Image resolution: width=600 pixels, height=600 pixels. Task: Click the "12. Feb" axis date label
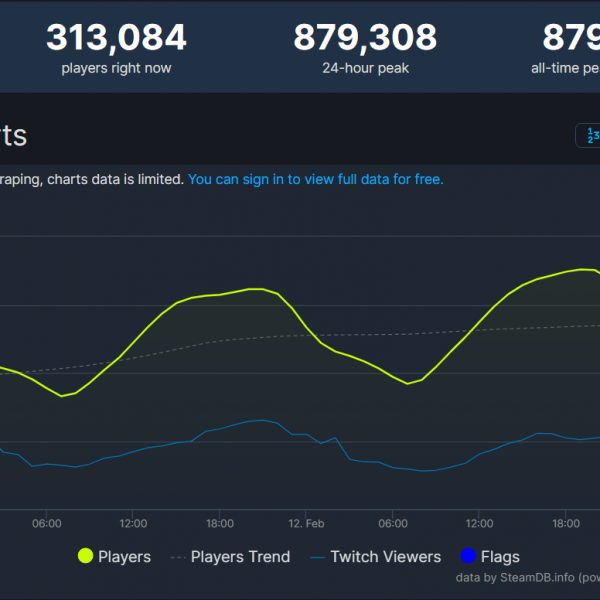click(x=306, y=523)
